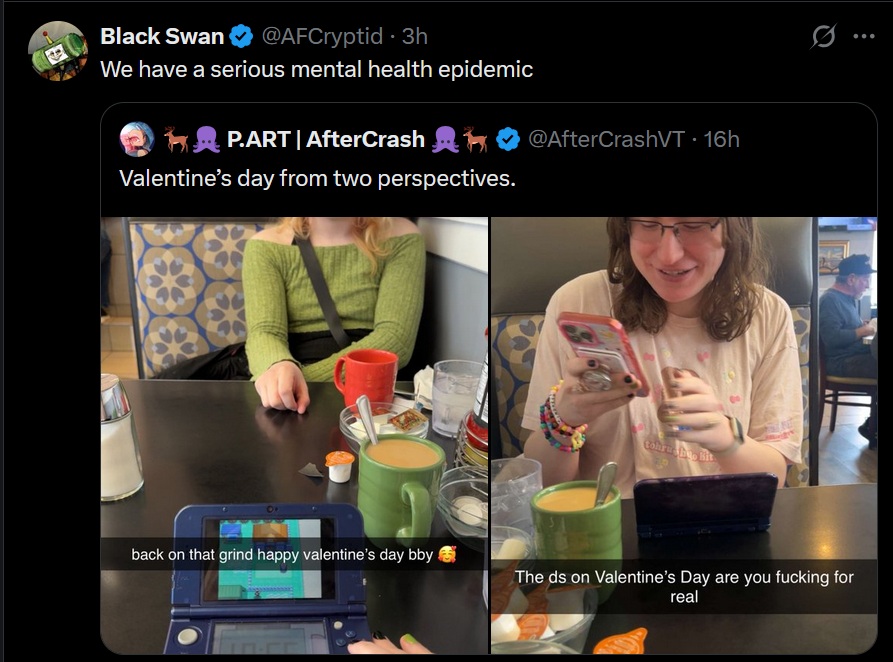This screenshot has height=662, width=893.
Task: Click the 'Valentine's day from two perspectives' text
Action: [x=317, y=178]
